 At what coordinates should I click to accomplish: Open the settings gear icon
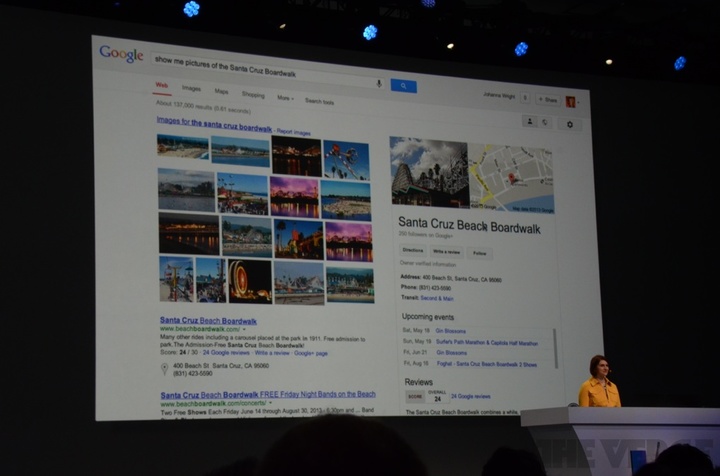[x=569, y=124]
